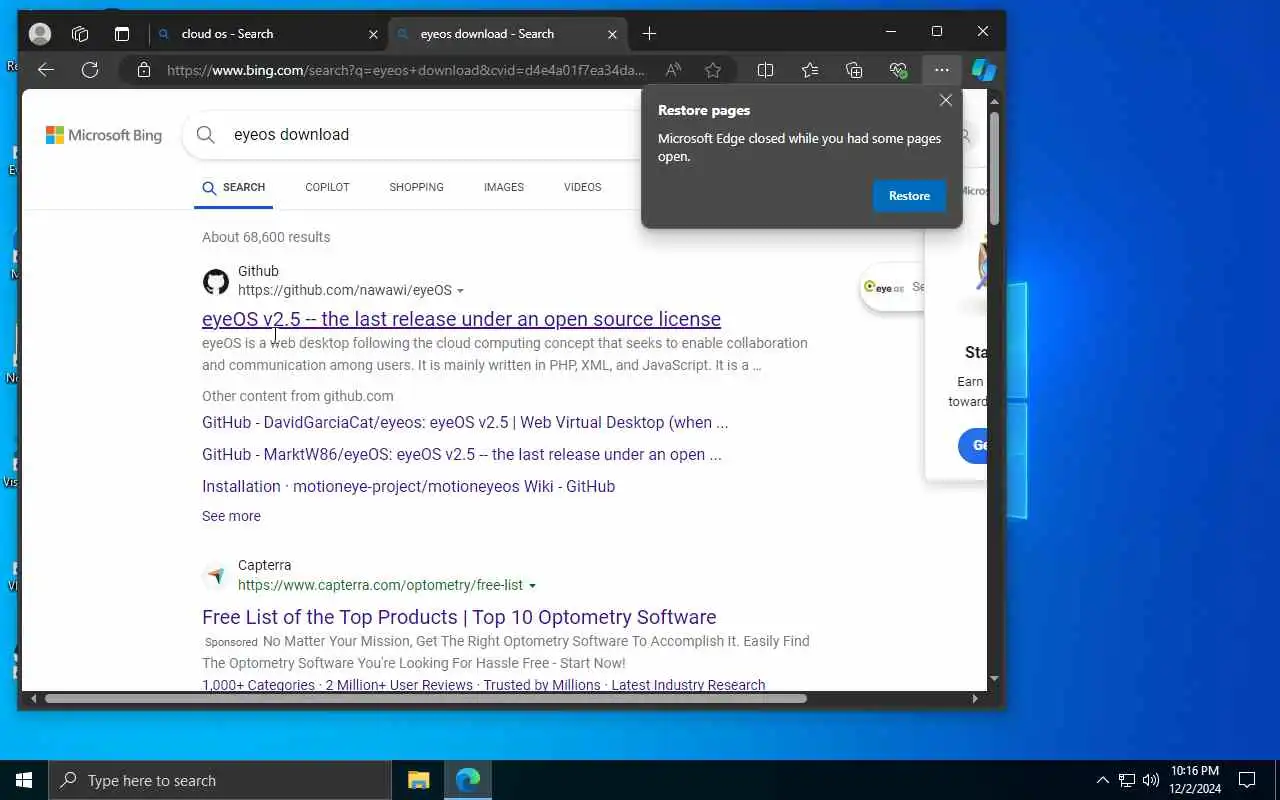Image resolution: width=1280 pixels, height=800 pixels.
Task: Click the scroll down arrow
Action: (x=994, y=679)
